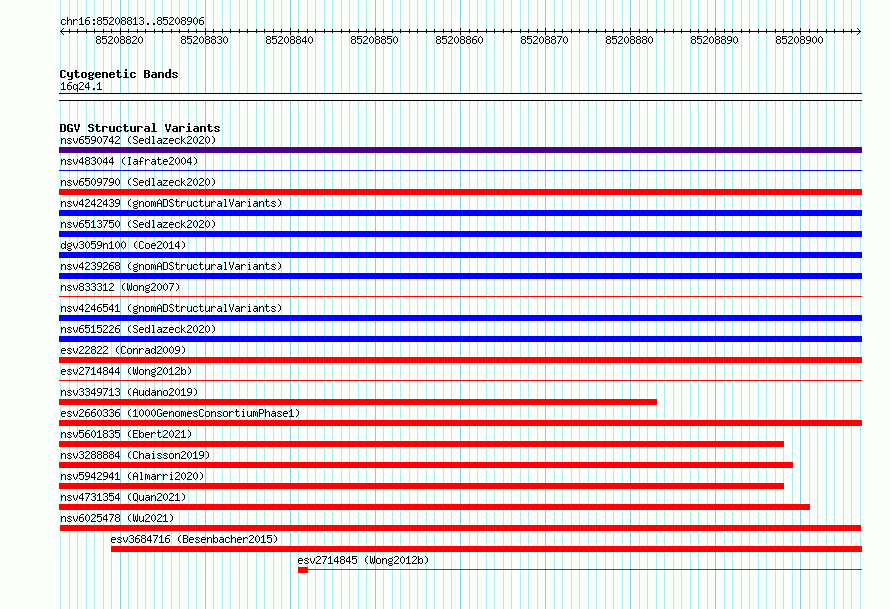
Task: Click the small red esv2714845 block
Action: (x=303, y=570)
